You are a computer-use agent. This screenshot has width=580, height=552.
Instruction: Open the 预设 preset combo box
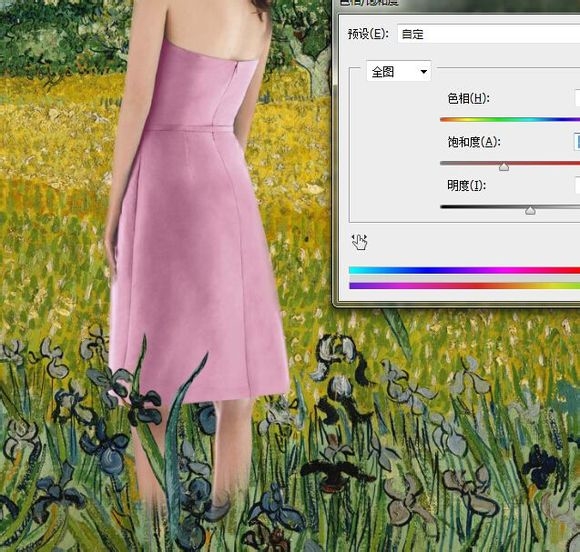489,34
